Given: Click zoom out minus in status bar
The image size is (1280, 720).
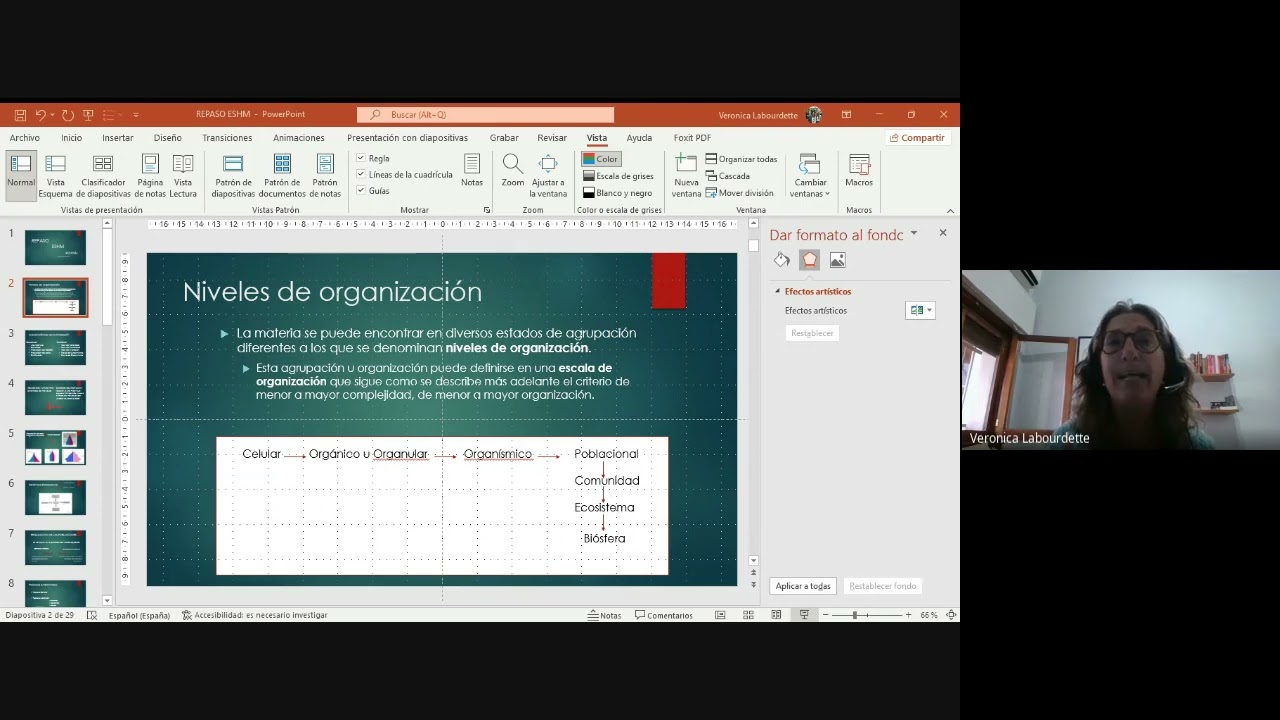Looking at the screenshot, I should [825, 615].
